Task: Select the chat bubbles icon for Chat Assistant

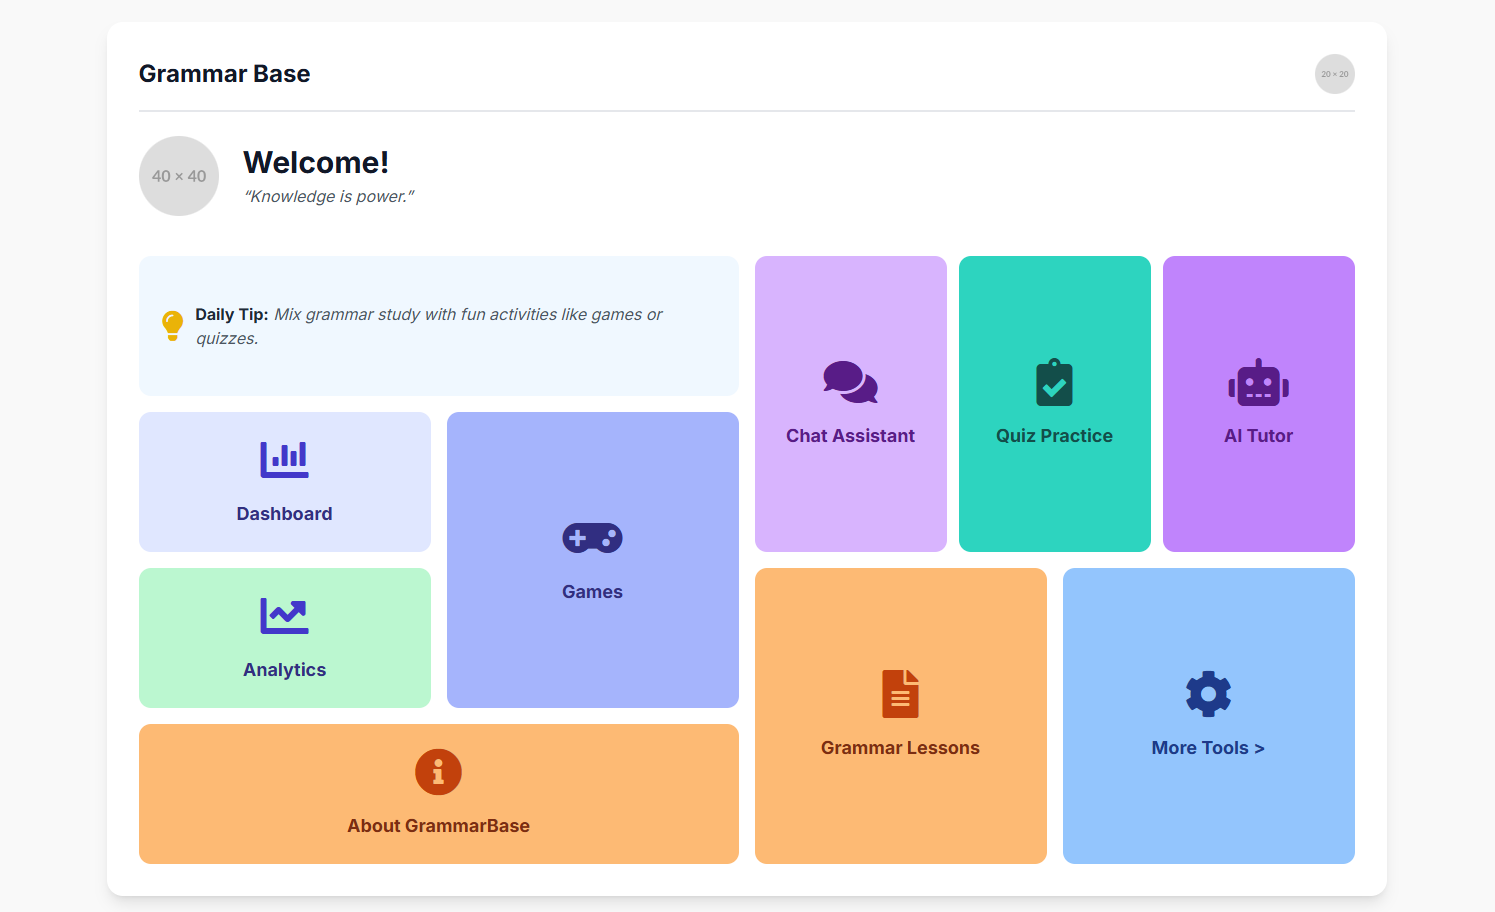Action: point(850,382)
